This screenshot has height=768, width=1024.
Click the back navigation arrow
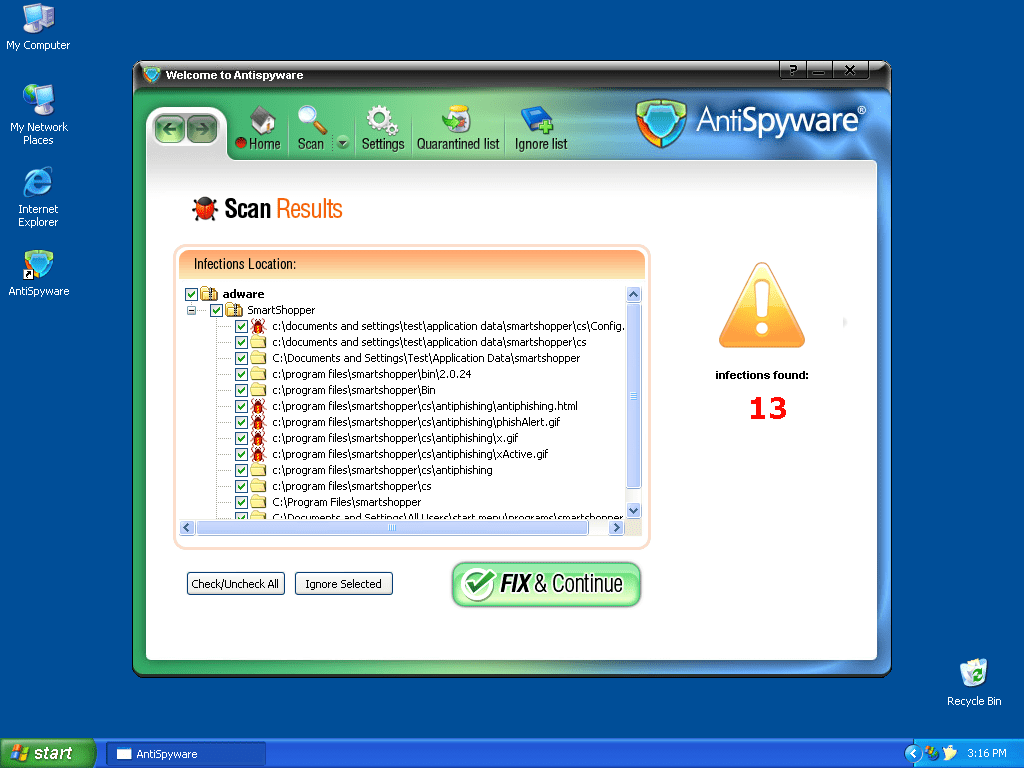click(x=170, y=129)
